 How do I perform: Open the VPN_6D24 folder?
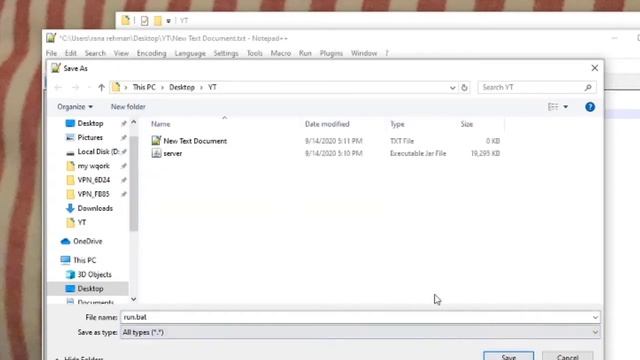pyautogui.click(x=94, y=180)
